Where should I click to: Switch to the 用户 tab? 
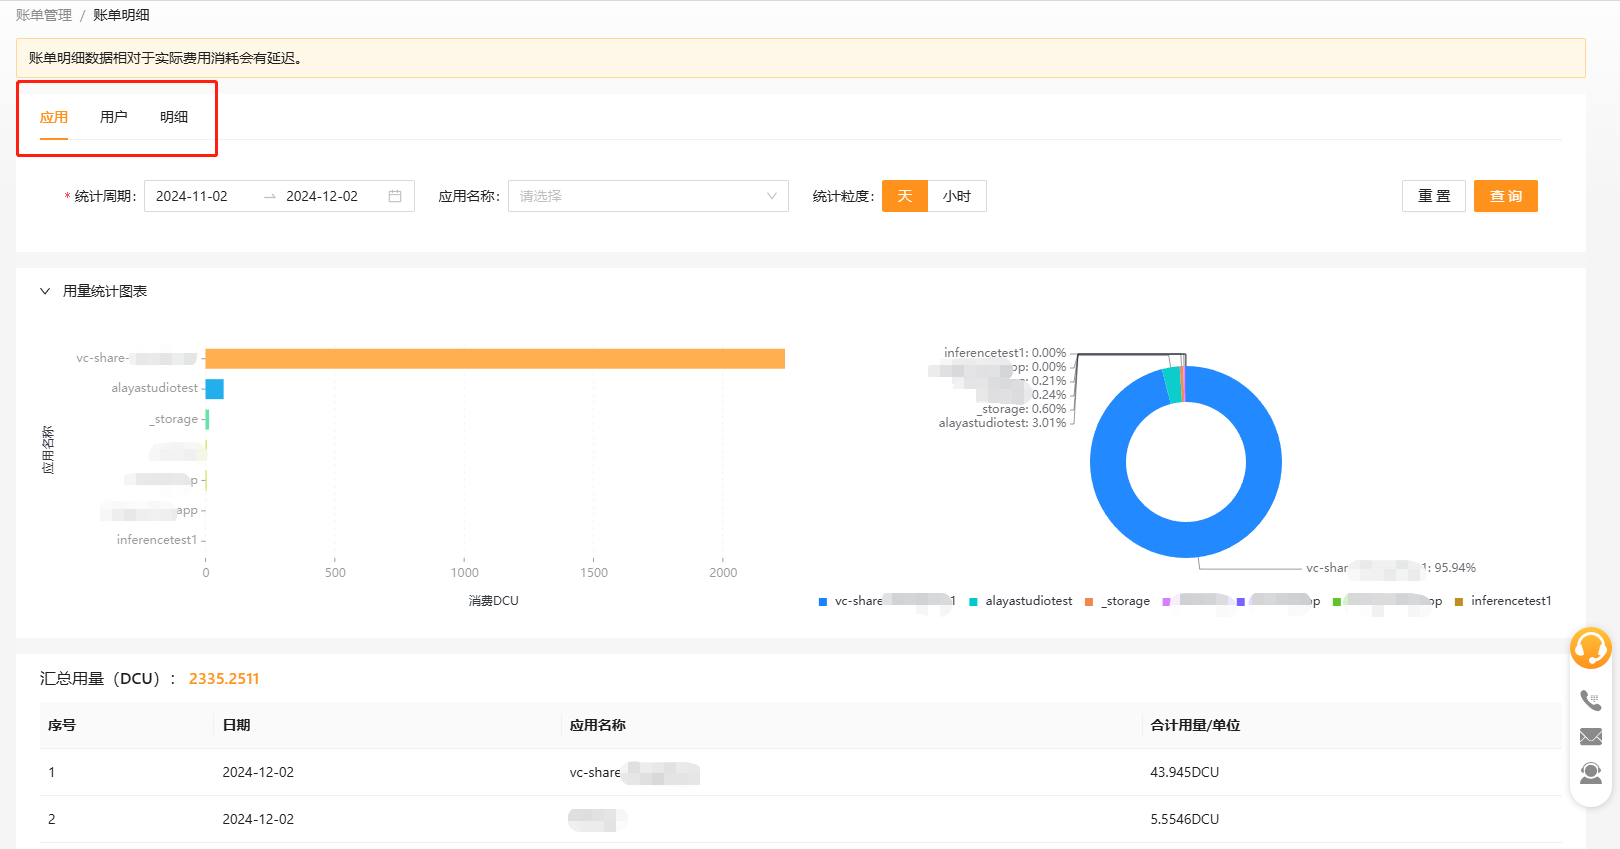(x=114, y=117)
